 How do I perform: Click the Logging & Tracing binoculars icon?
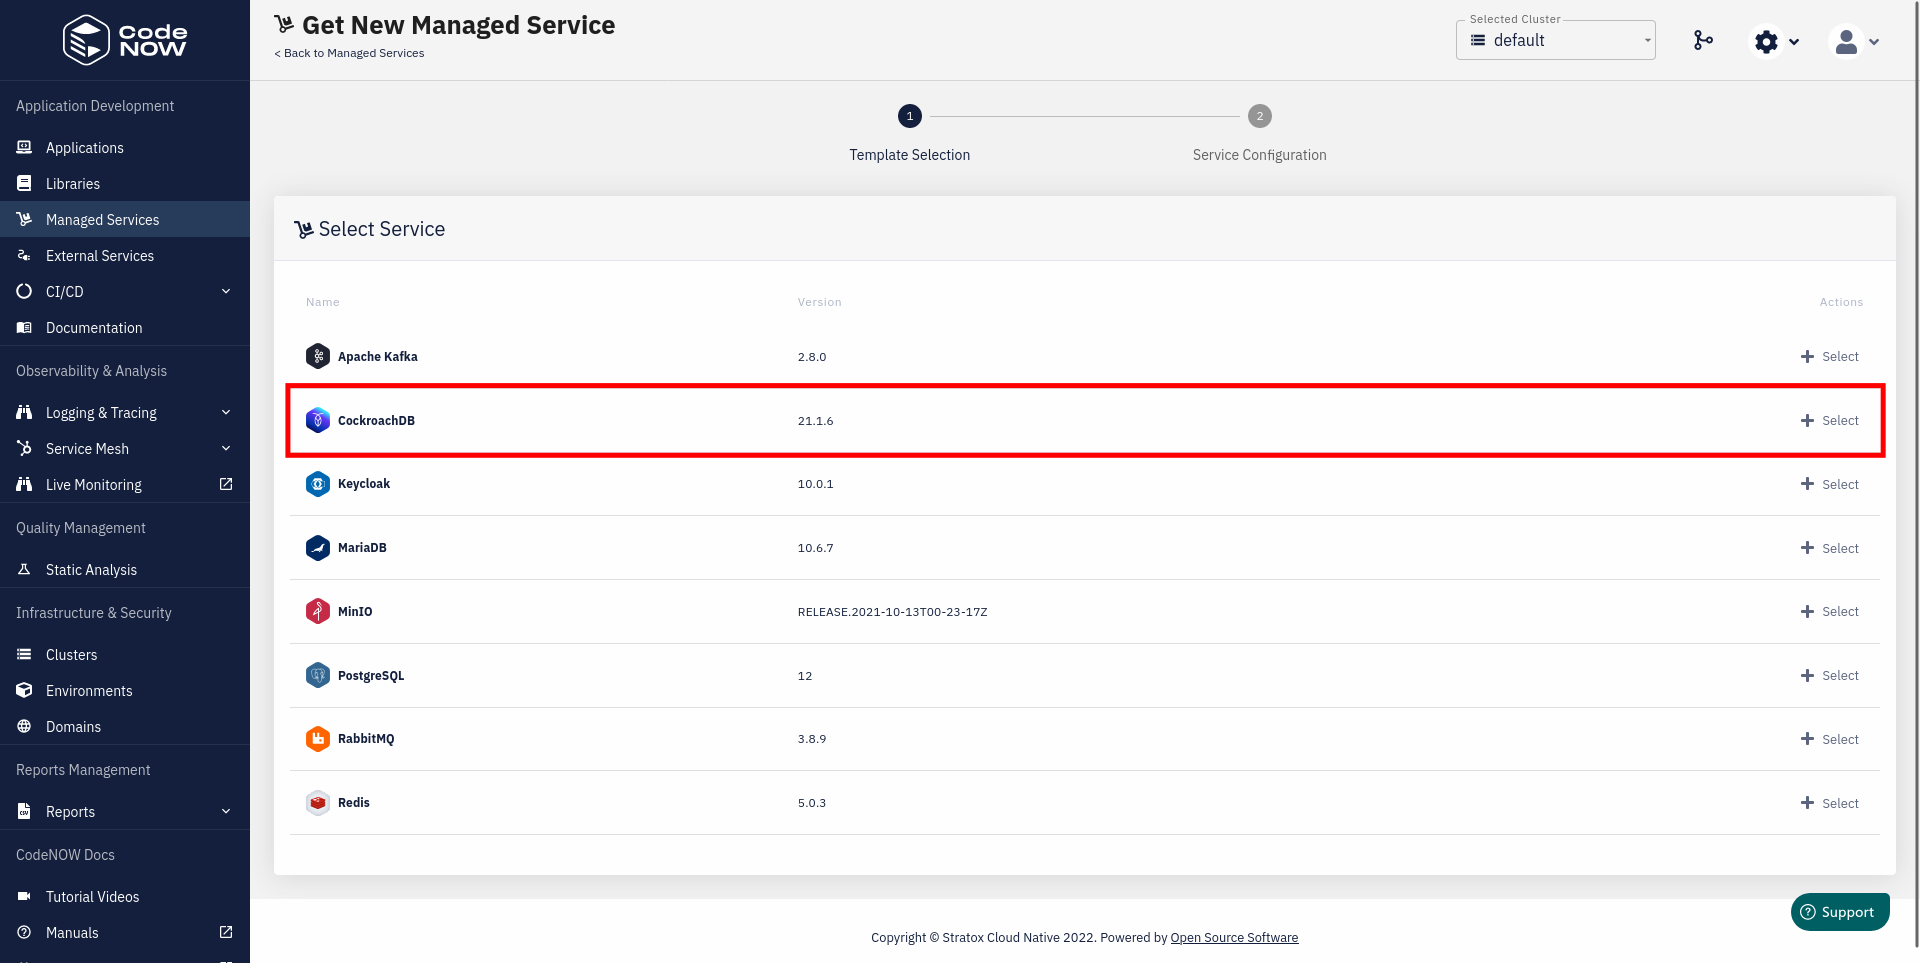coord(24,412)
